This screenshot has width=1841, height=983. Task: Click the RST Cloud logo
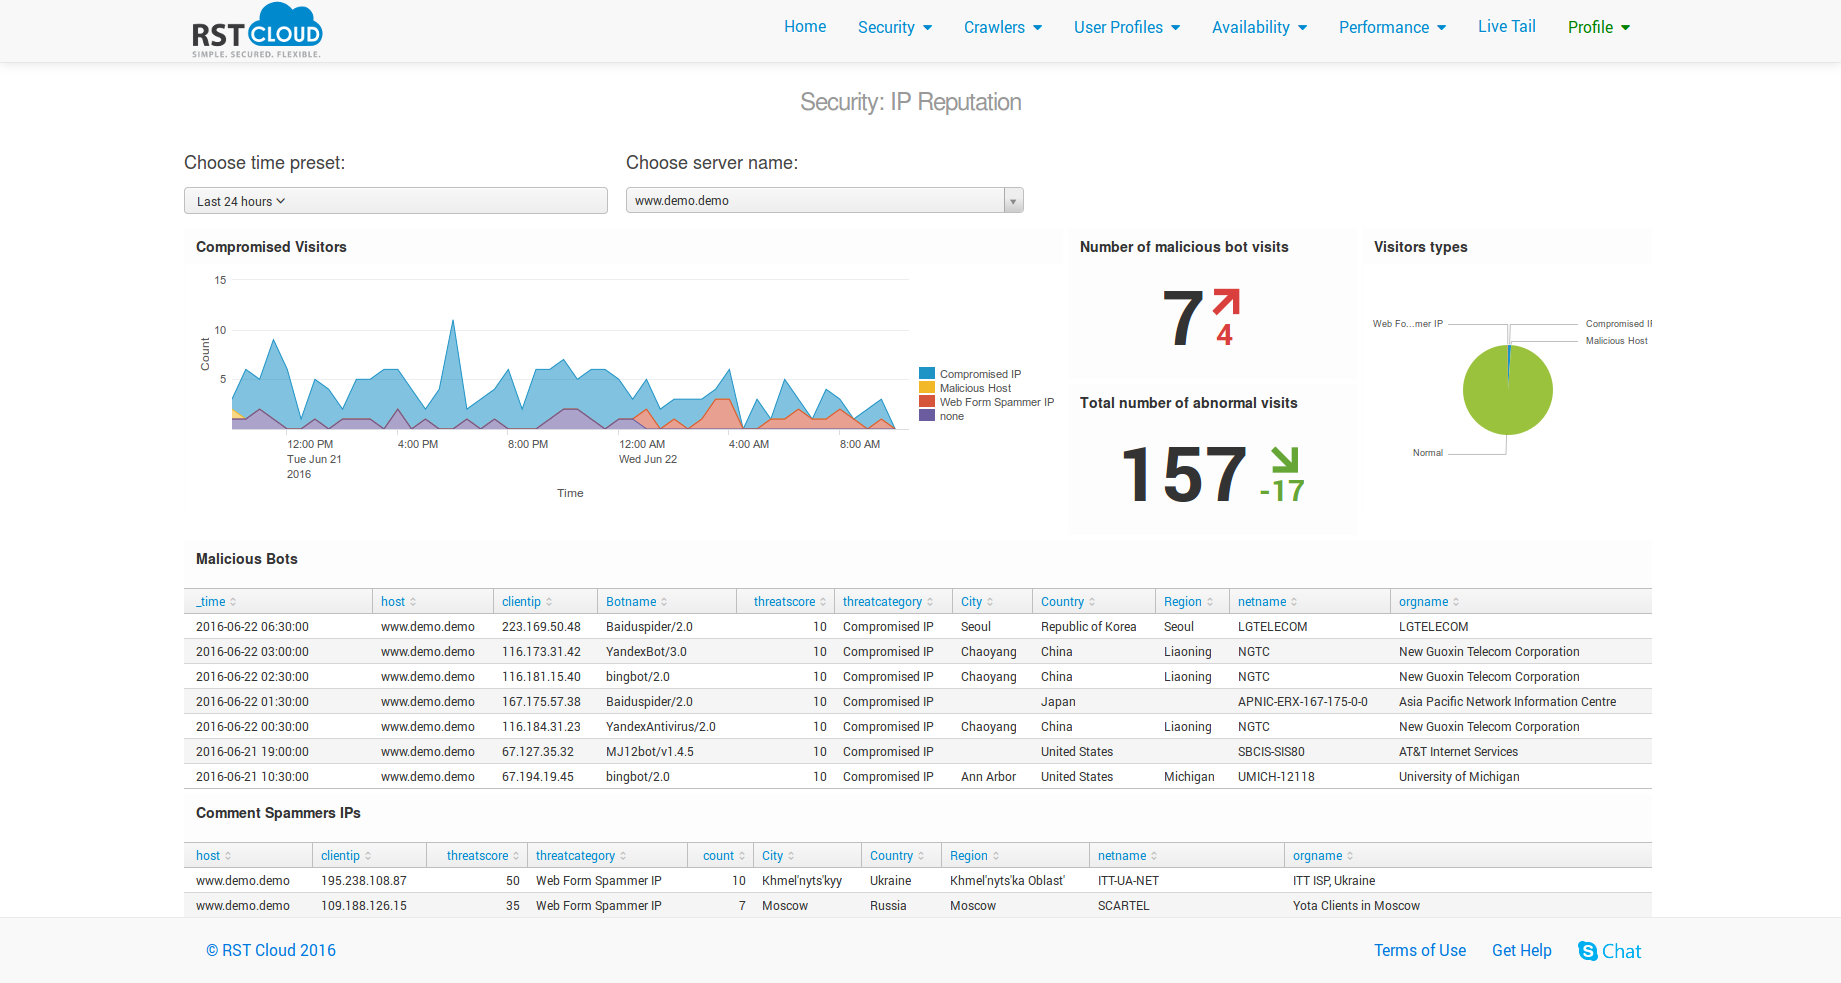pyautogui.click(x=256, y=31)
